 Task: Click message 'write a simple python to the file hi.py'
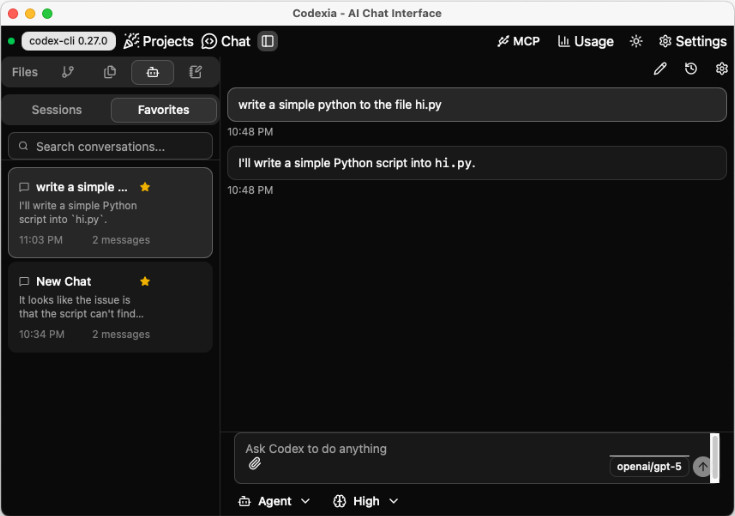point(477,105)
